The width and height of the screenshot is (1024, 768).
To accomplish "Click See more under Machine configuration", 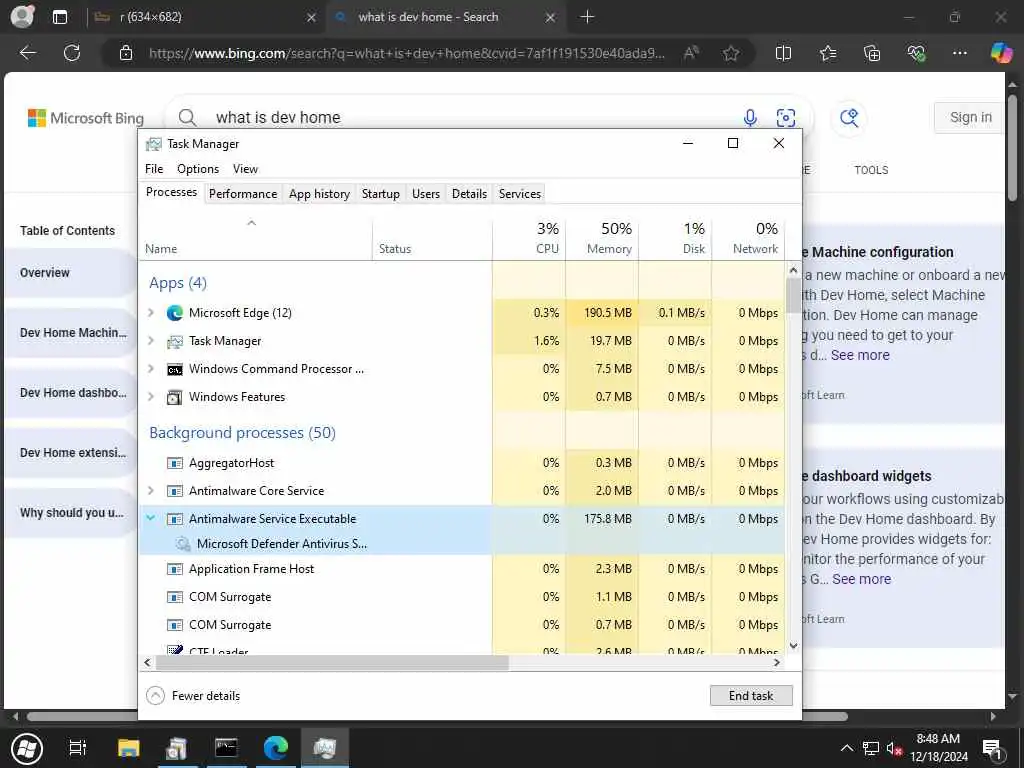I will coord(860,355).
